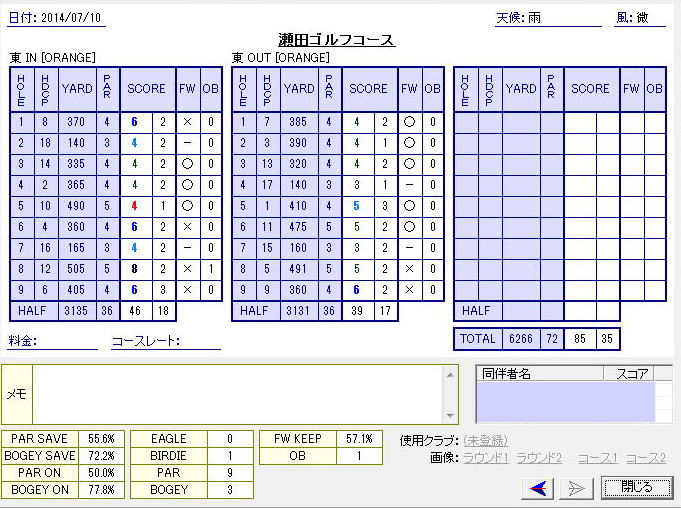
Task: Select the 同伴者名 column header
Action: tap(540, 373)
